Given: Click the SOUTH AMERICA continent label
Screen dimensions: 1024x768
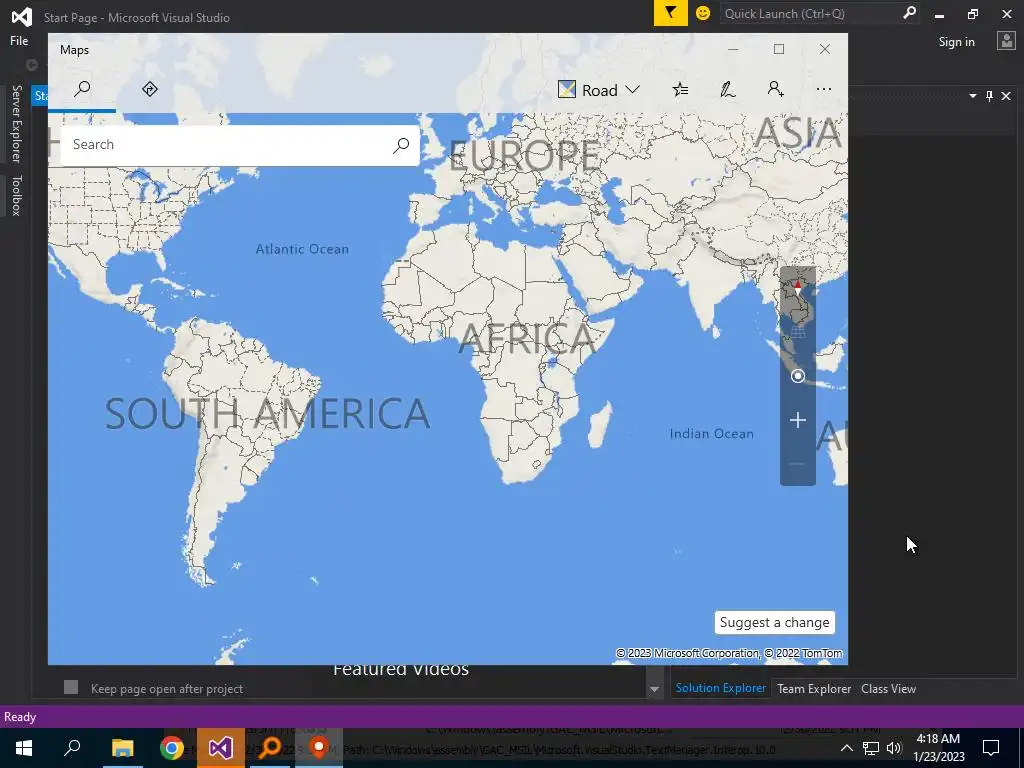Looking at the screenshot, I should coord(268,413).
